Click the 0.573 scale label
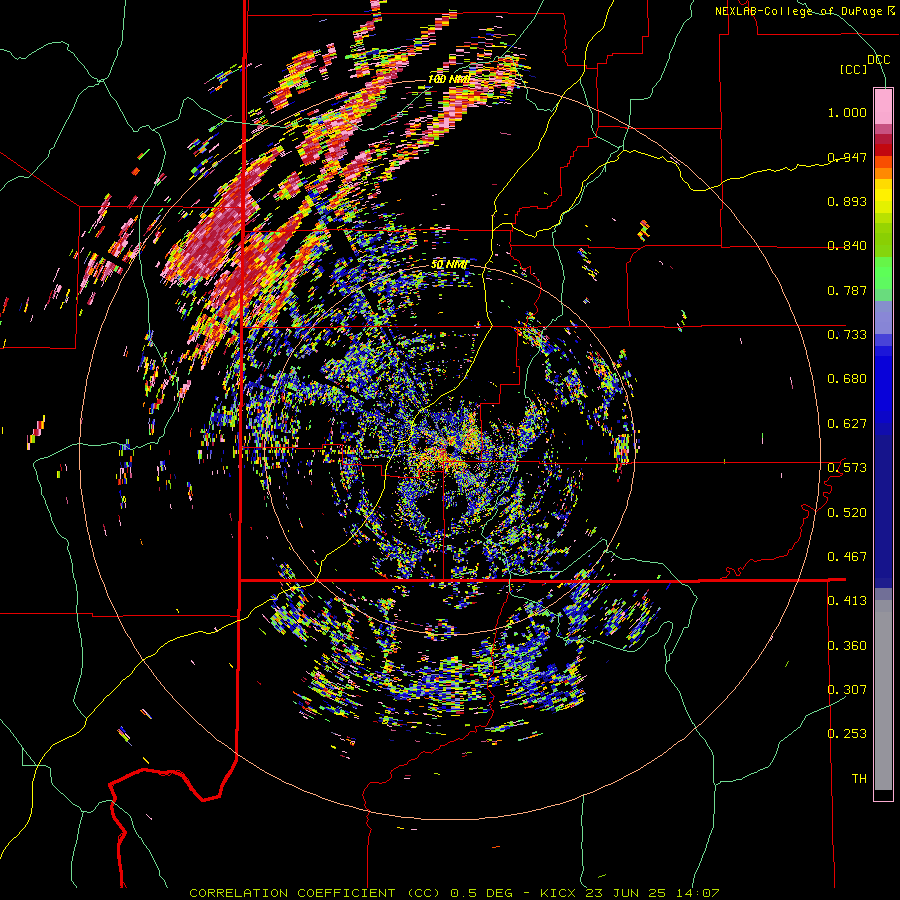 (847, 468)
